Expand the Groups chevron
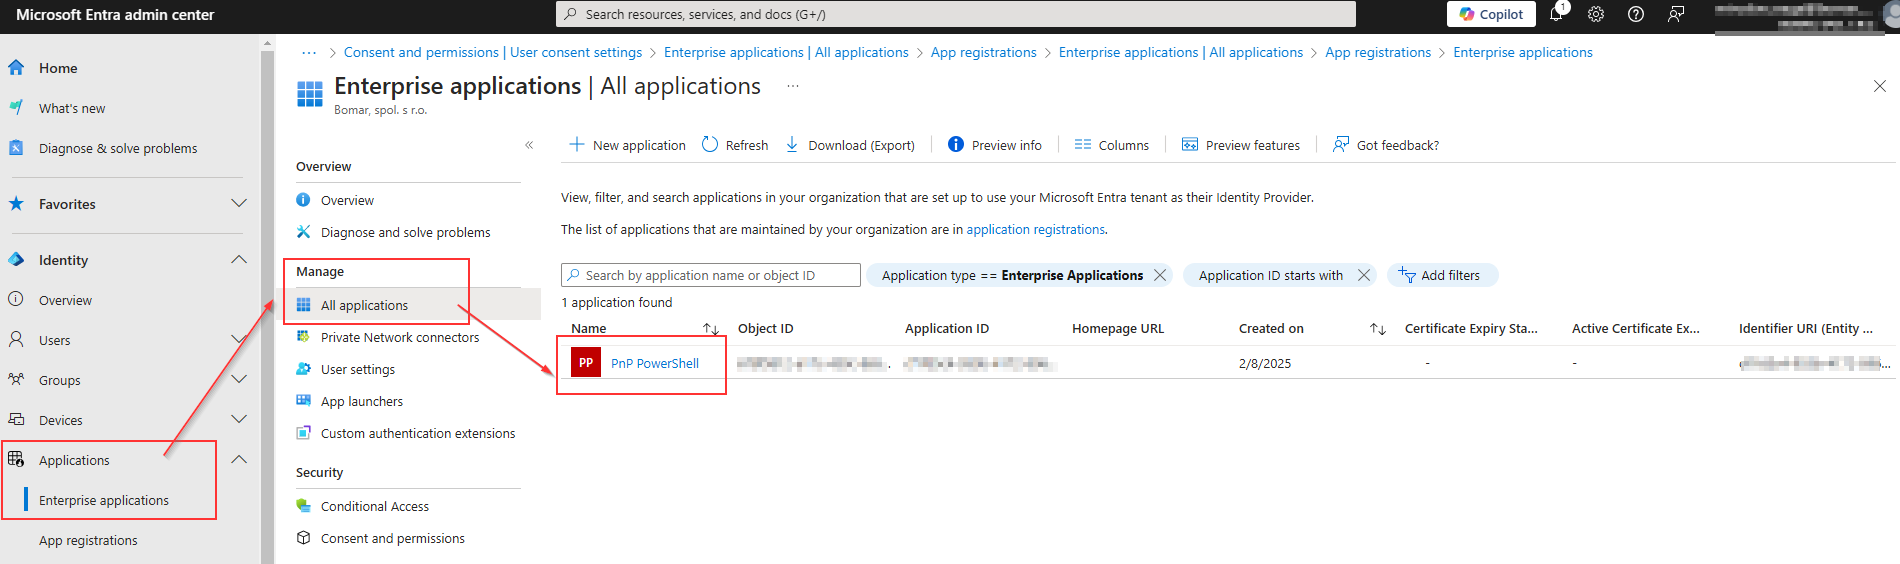Screen dimensions: 1900x564 pos(239,379)
